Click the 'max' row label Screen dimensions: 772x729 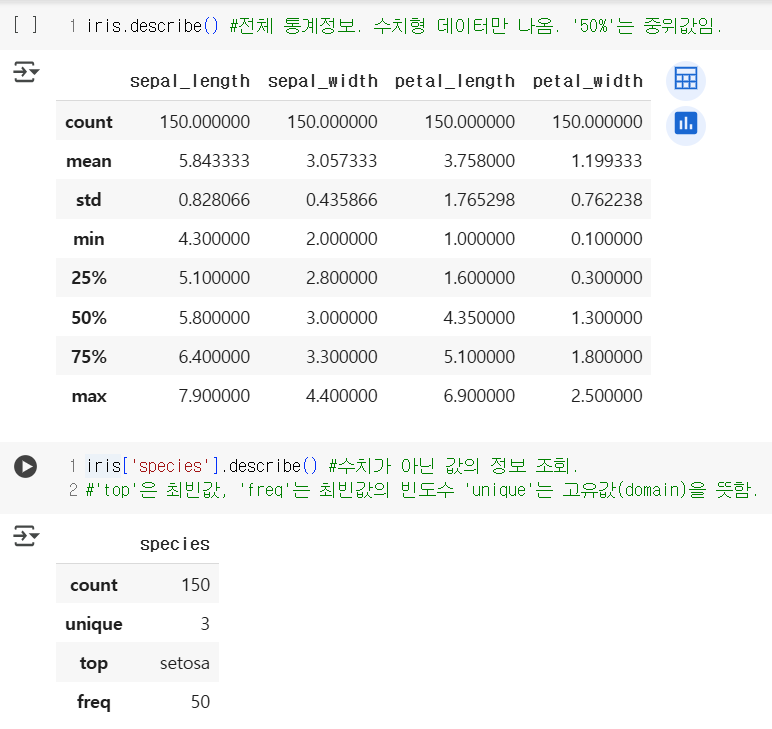point(89,396)
